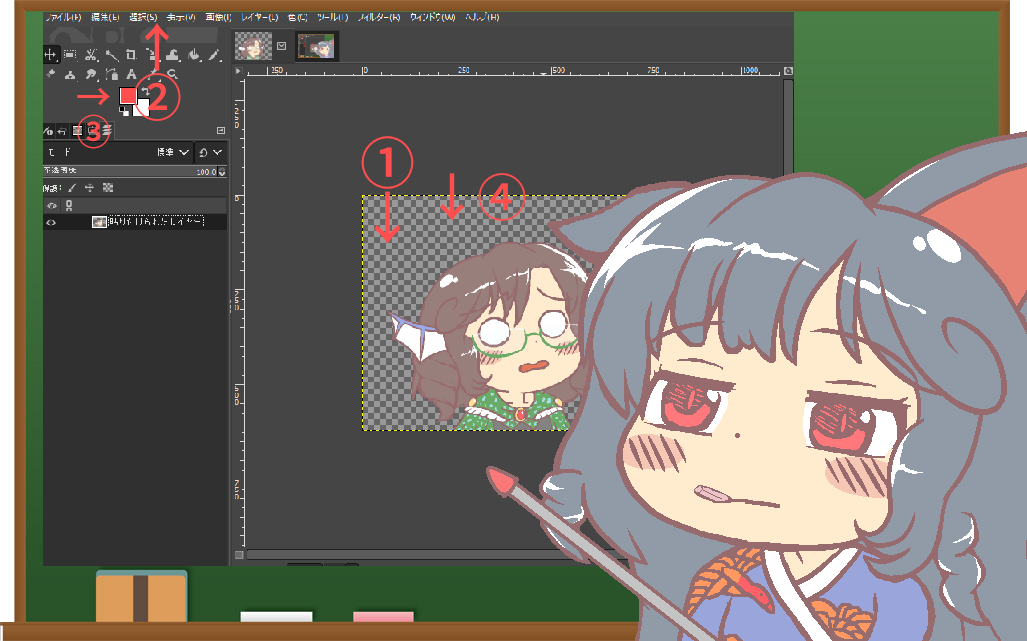Select the Rectangle Select tool

(70, 55)
